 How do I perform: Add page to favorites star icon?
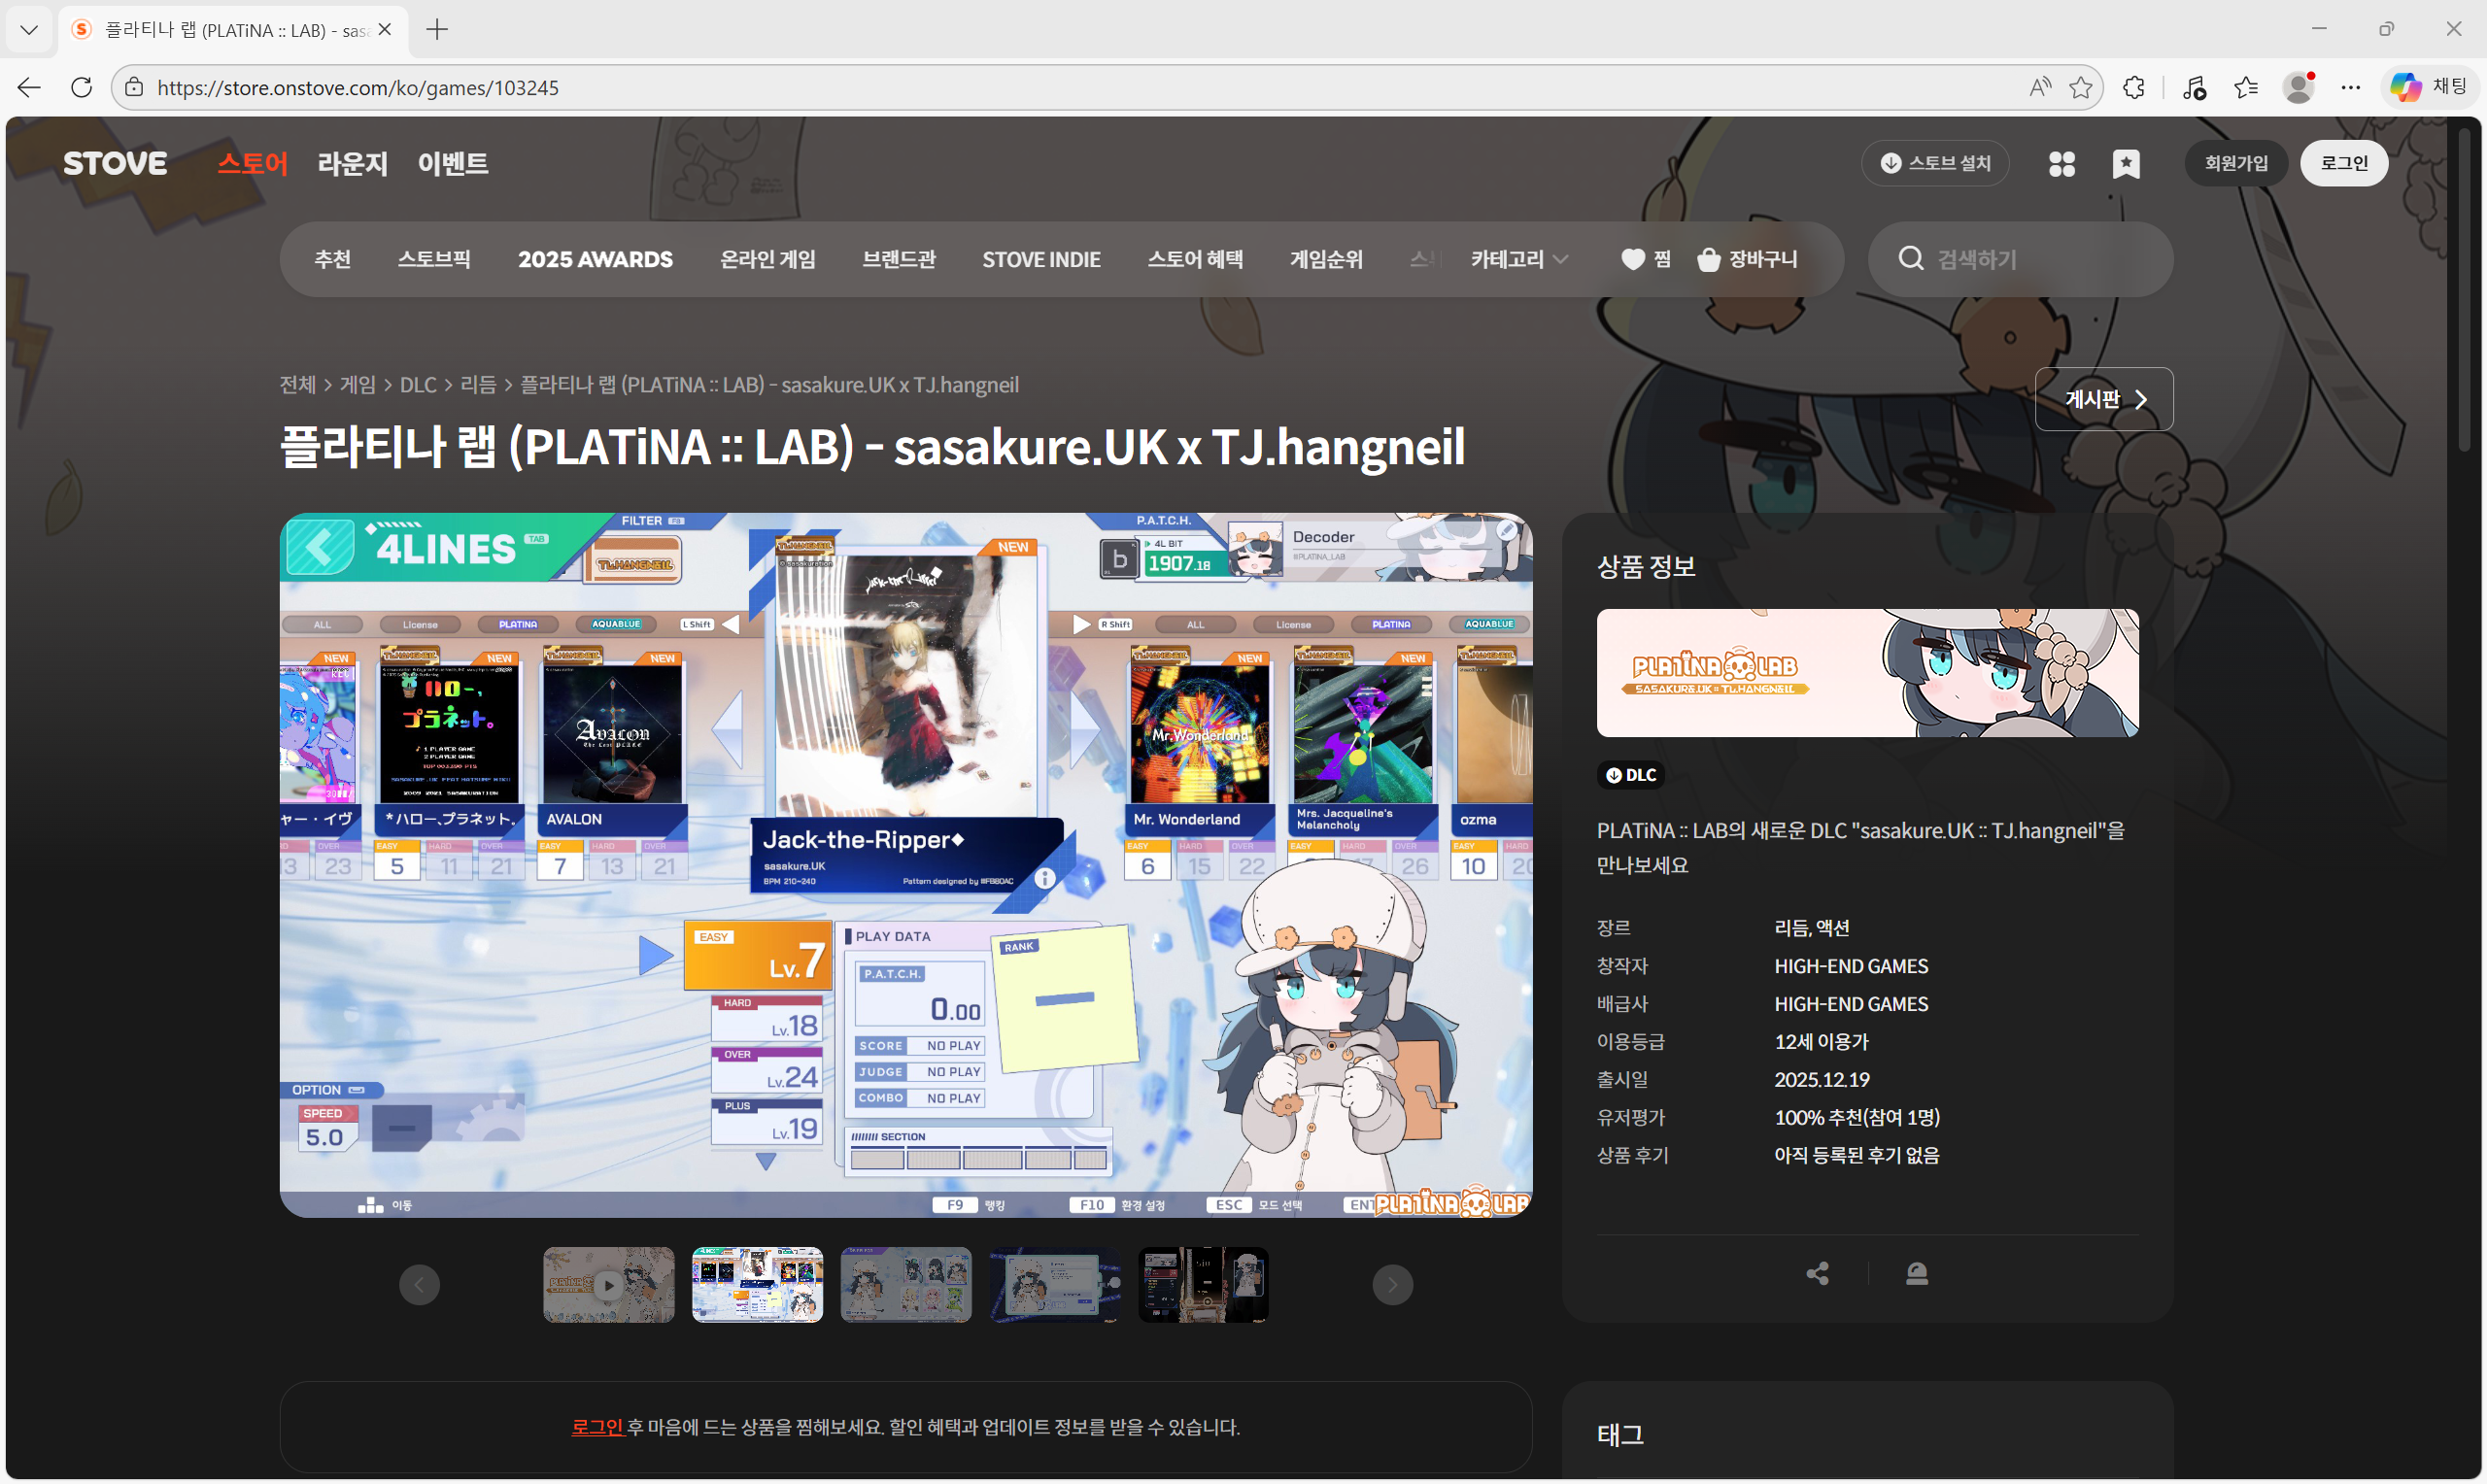[2080, 87]
